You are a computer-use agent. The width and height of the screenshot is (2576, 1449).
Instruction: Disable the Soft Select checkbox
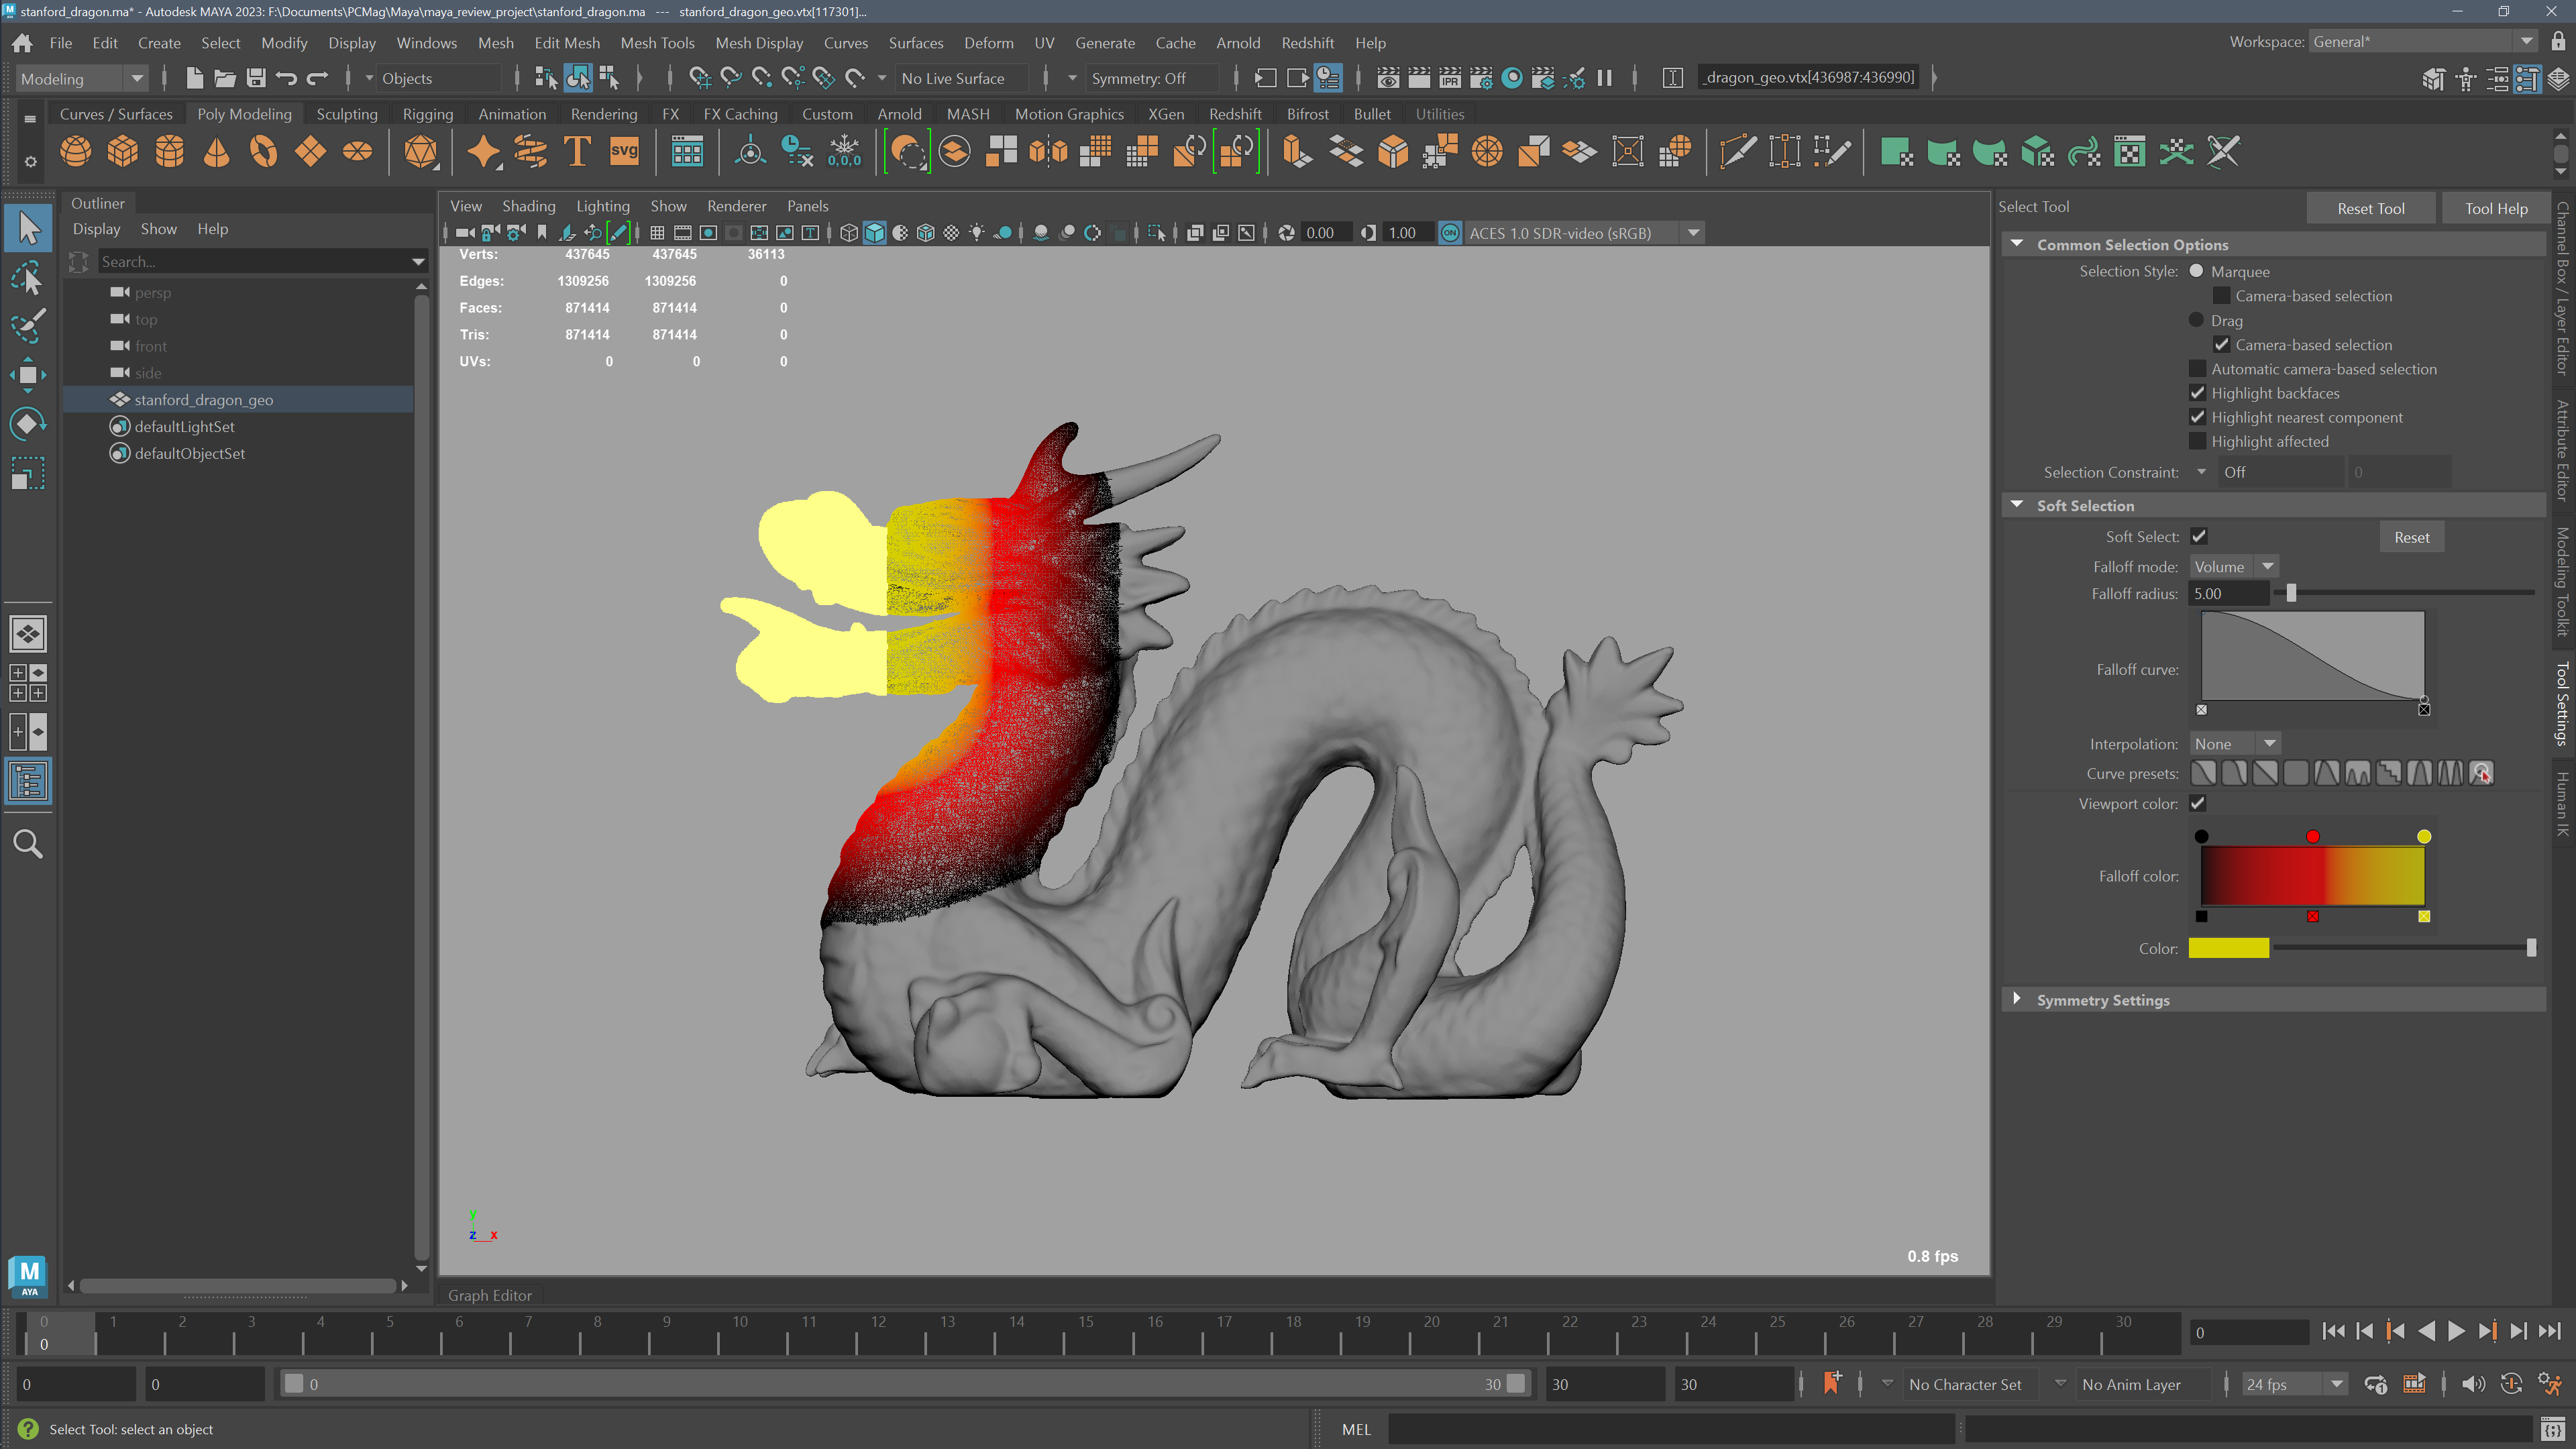(2199, 536)
